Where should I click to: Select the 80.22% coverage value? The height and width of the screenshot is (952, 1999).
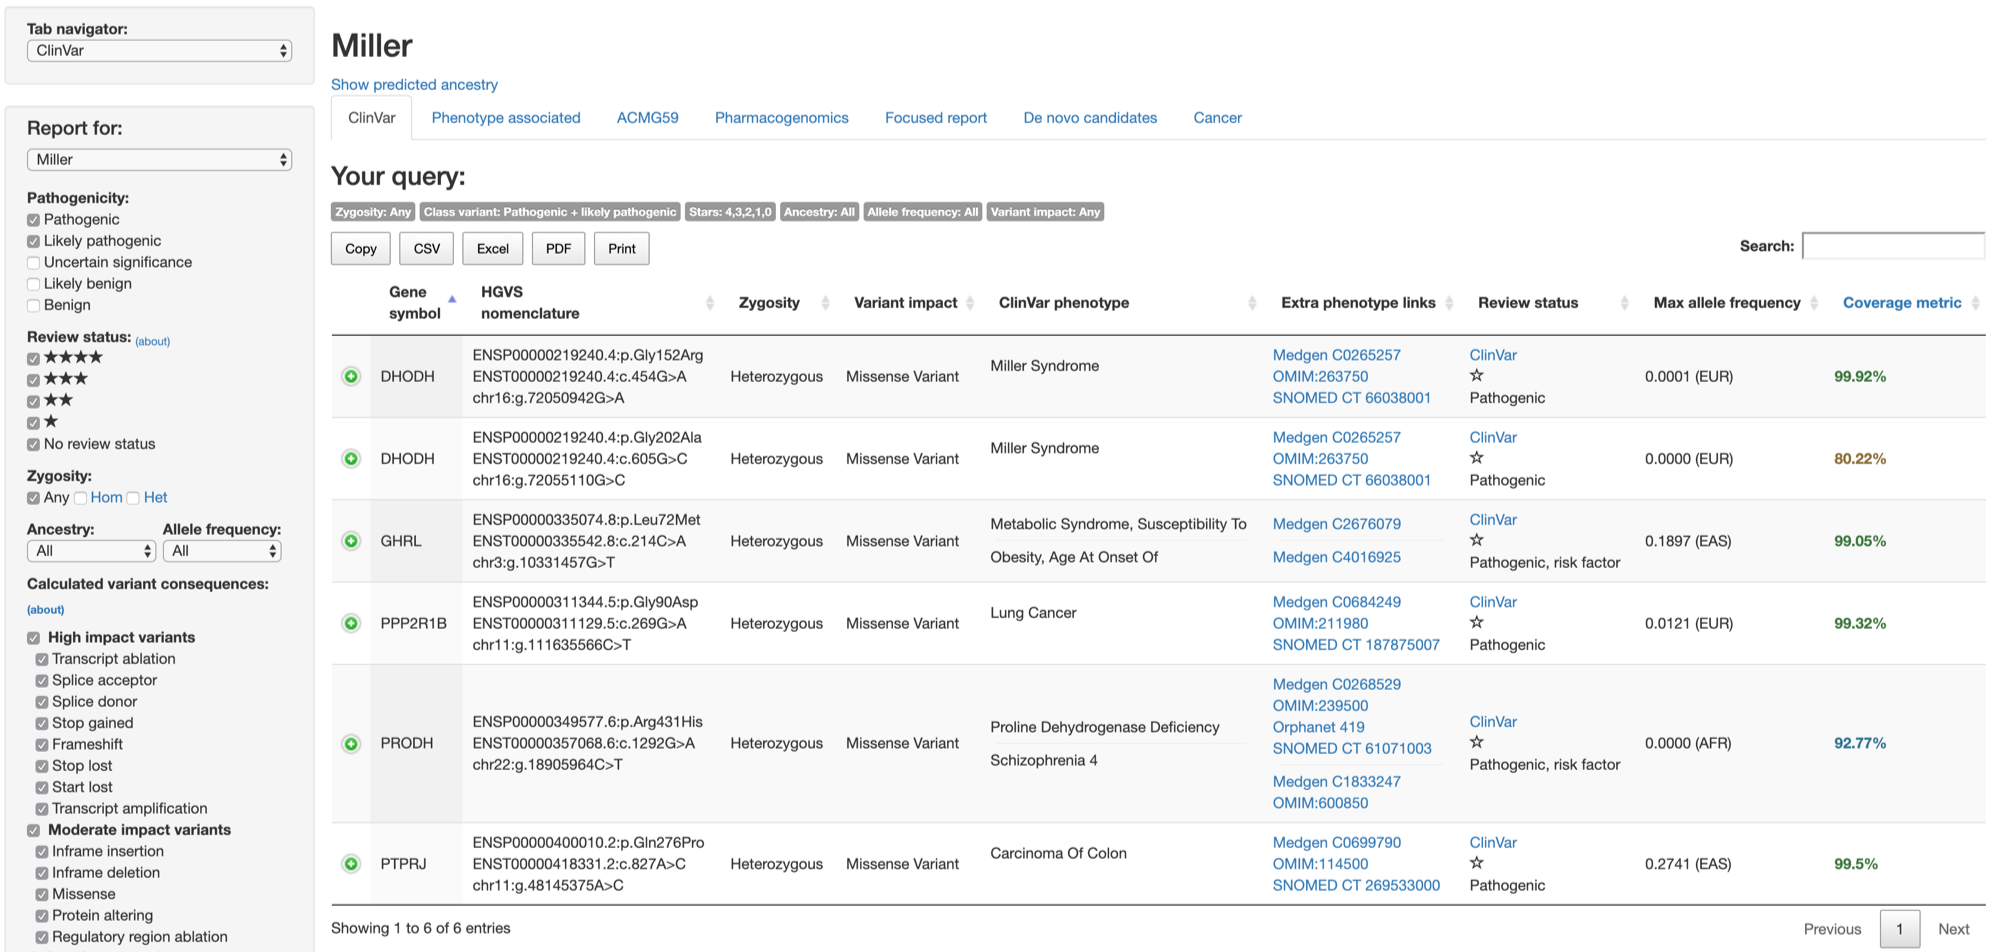pos(1860,459)
